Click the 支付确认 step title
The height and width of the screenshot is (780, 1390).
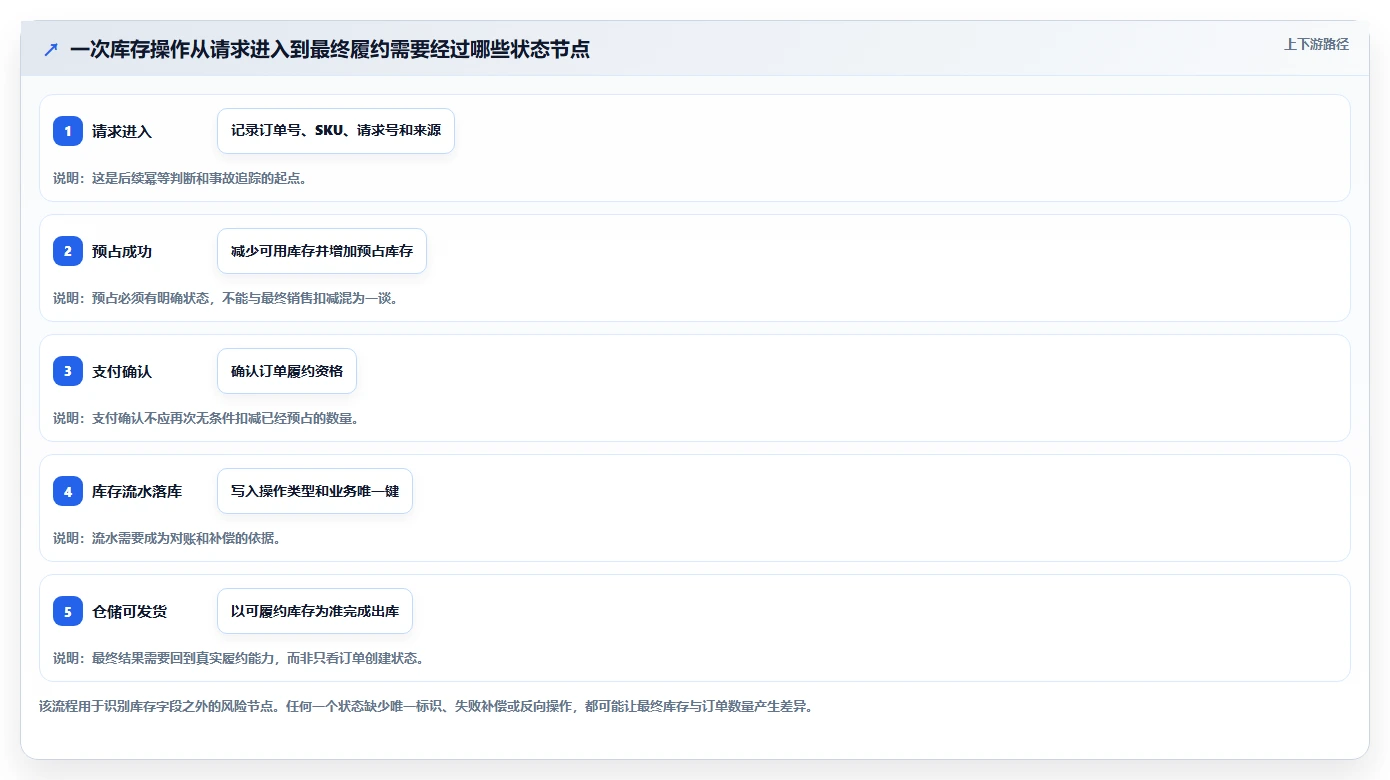point(122,371)
